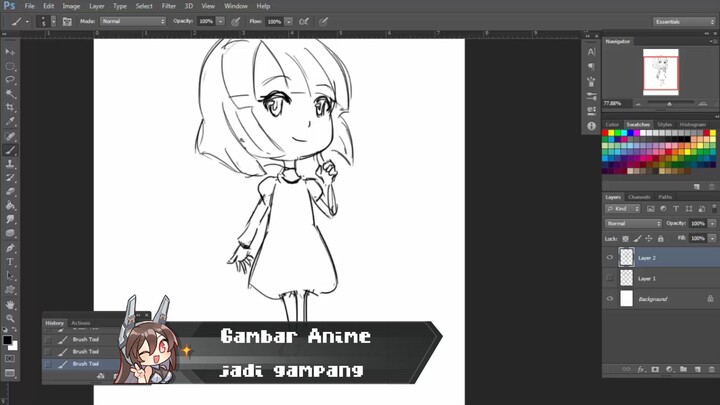This screenshot has width=720, height=405.
Task: Select the Pen tool
Action: 10,248
